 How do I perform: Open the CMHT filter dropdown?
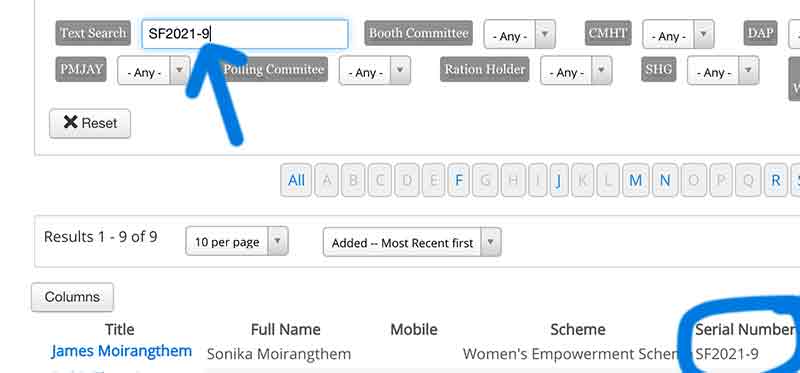[x=678, y=35]
